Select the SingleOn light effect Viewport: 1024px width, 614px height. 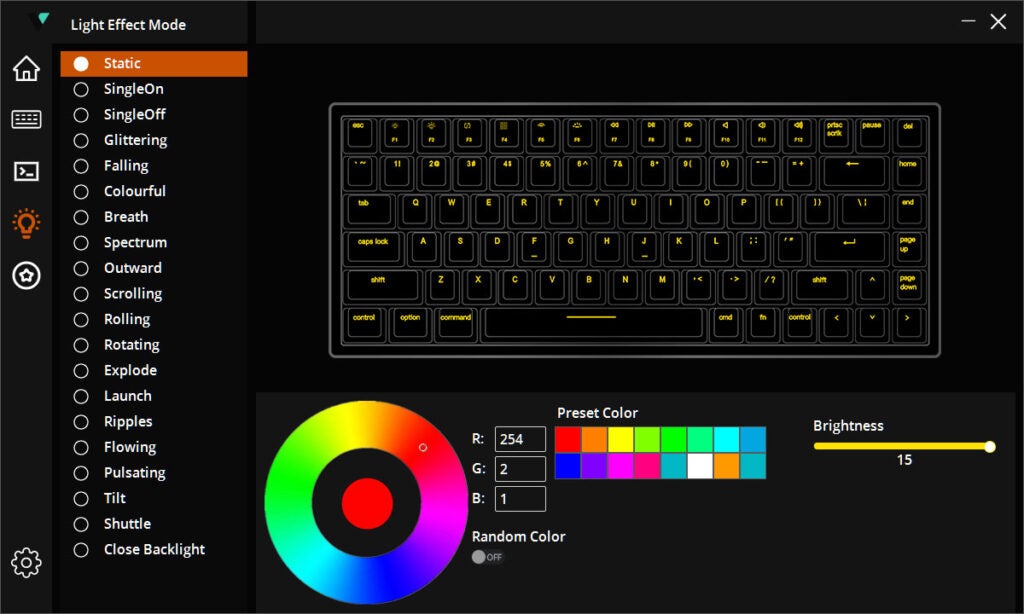point(154,89)
